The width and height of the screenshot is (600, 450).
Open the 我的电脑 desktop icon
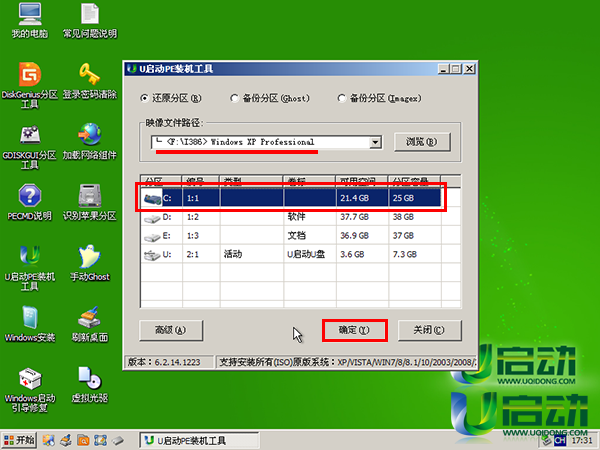coord(30,20)
